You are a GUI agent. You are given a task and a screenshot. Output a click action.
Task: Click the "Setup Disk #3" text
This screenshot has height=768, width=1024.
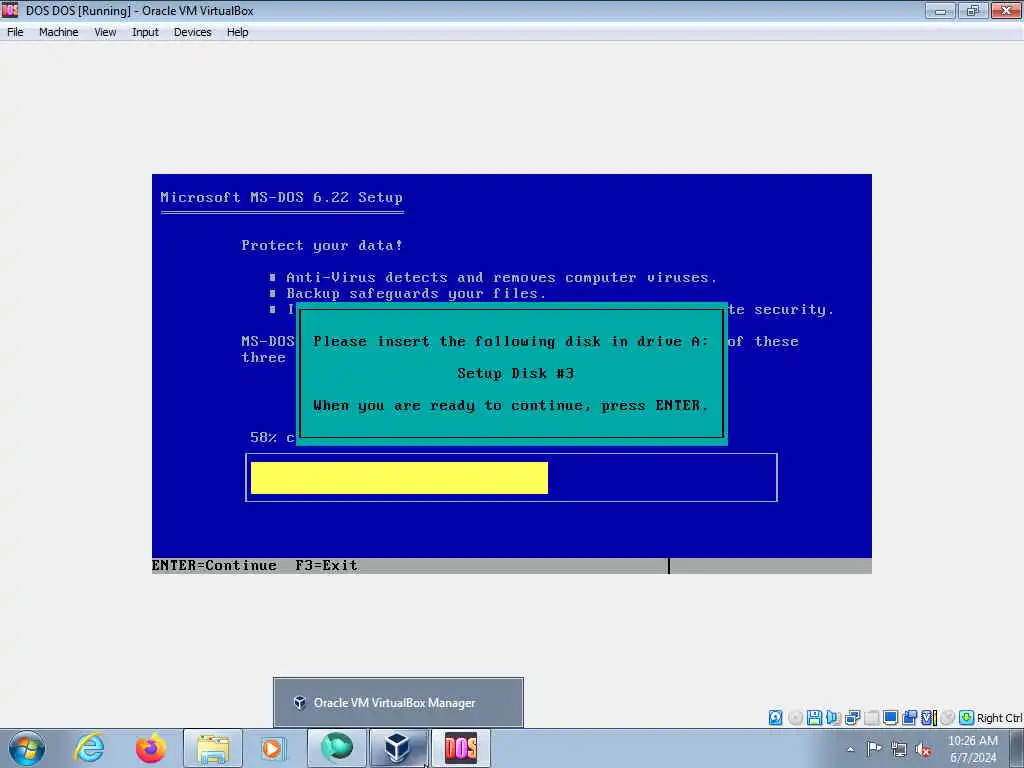(515, 374)
